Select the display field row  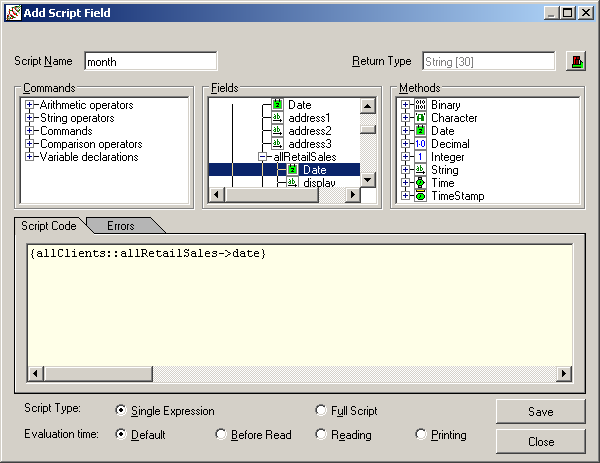tap(319, 183)
